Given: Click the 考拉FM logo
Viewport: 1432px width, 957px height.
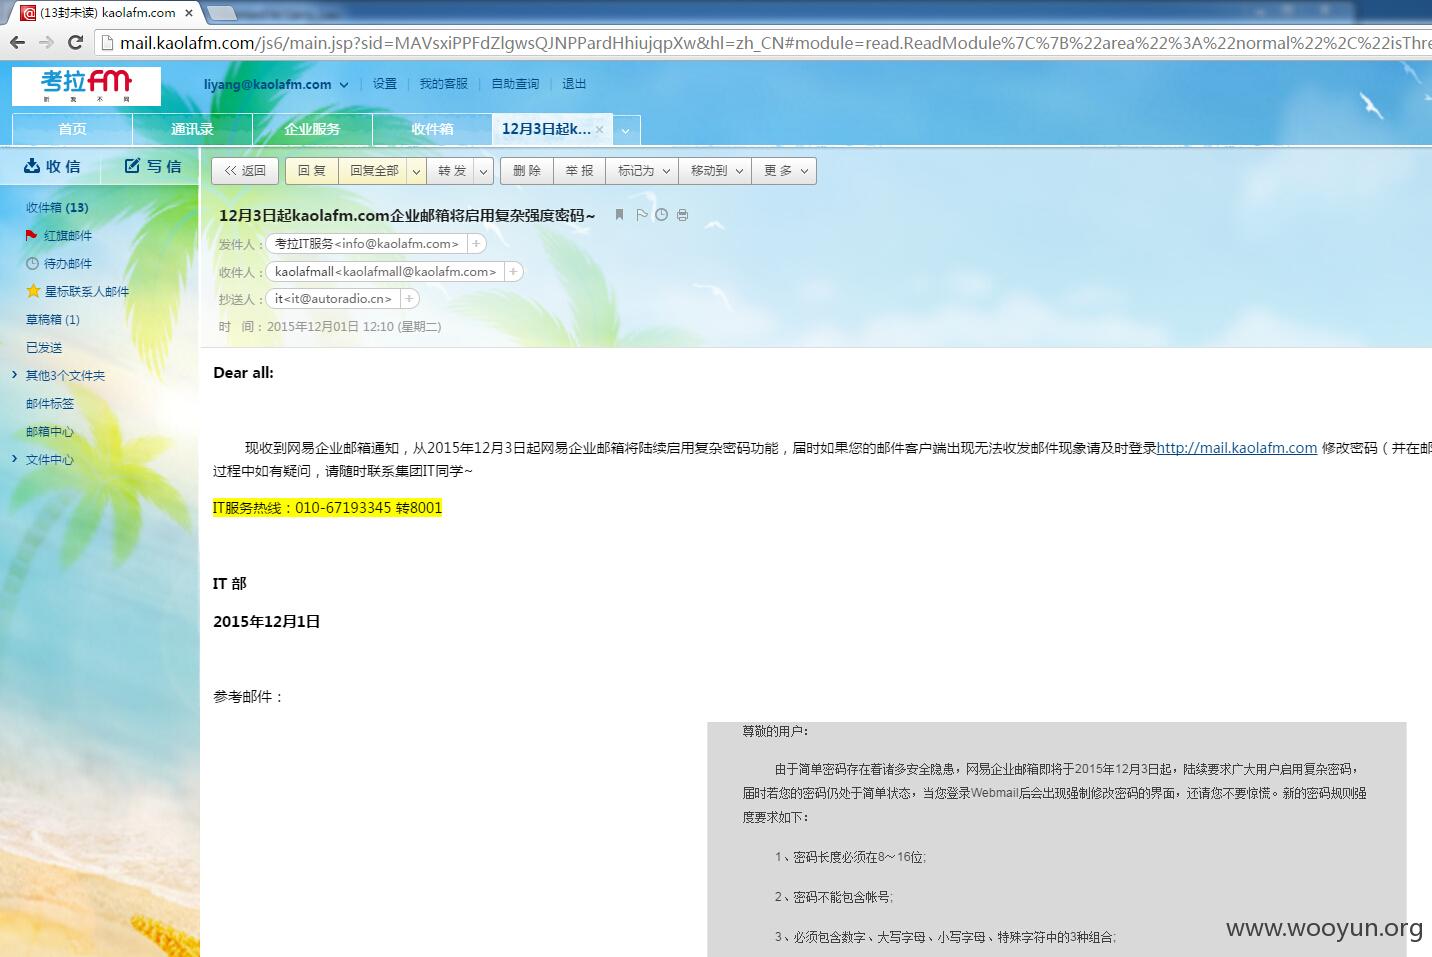Looking at the screenshot, I should [x=86, y=86].
